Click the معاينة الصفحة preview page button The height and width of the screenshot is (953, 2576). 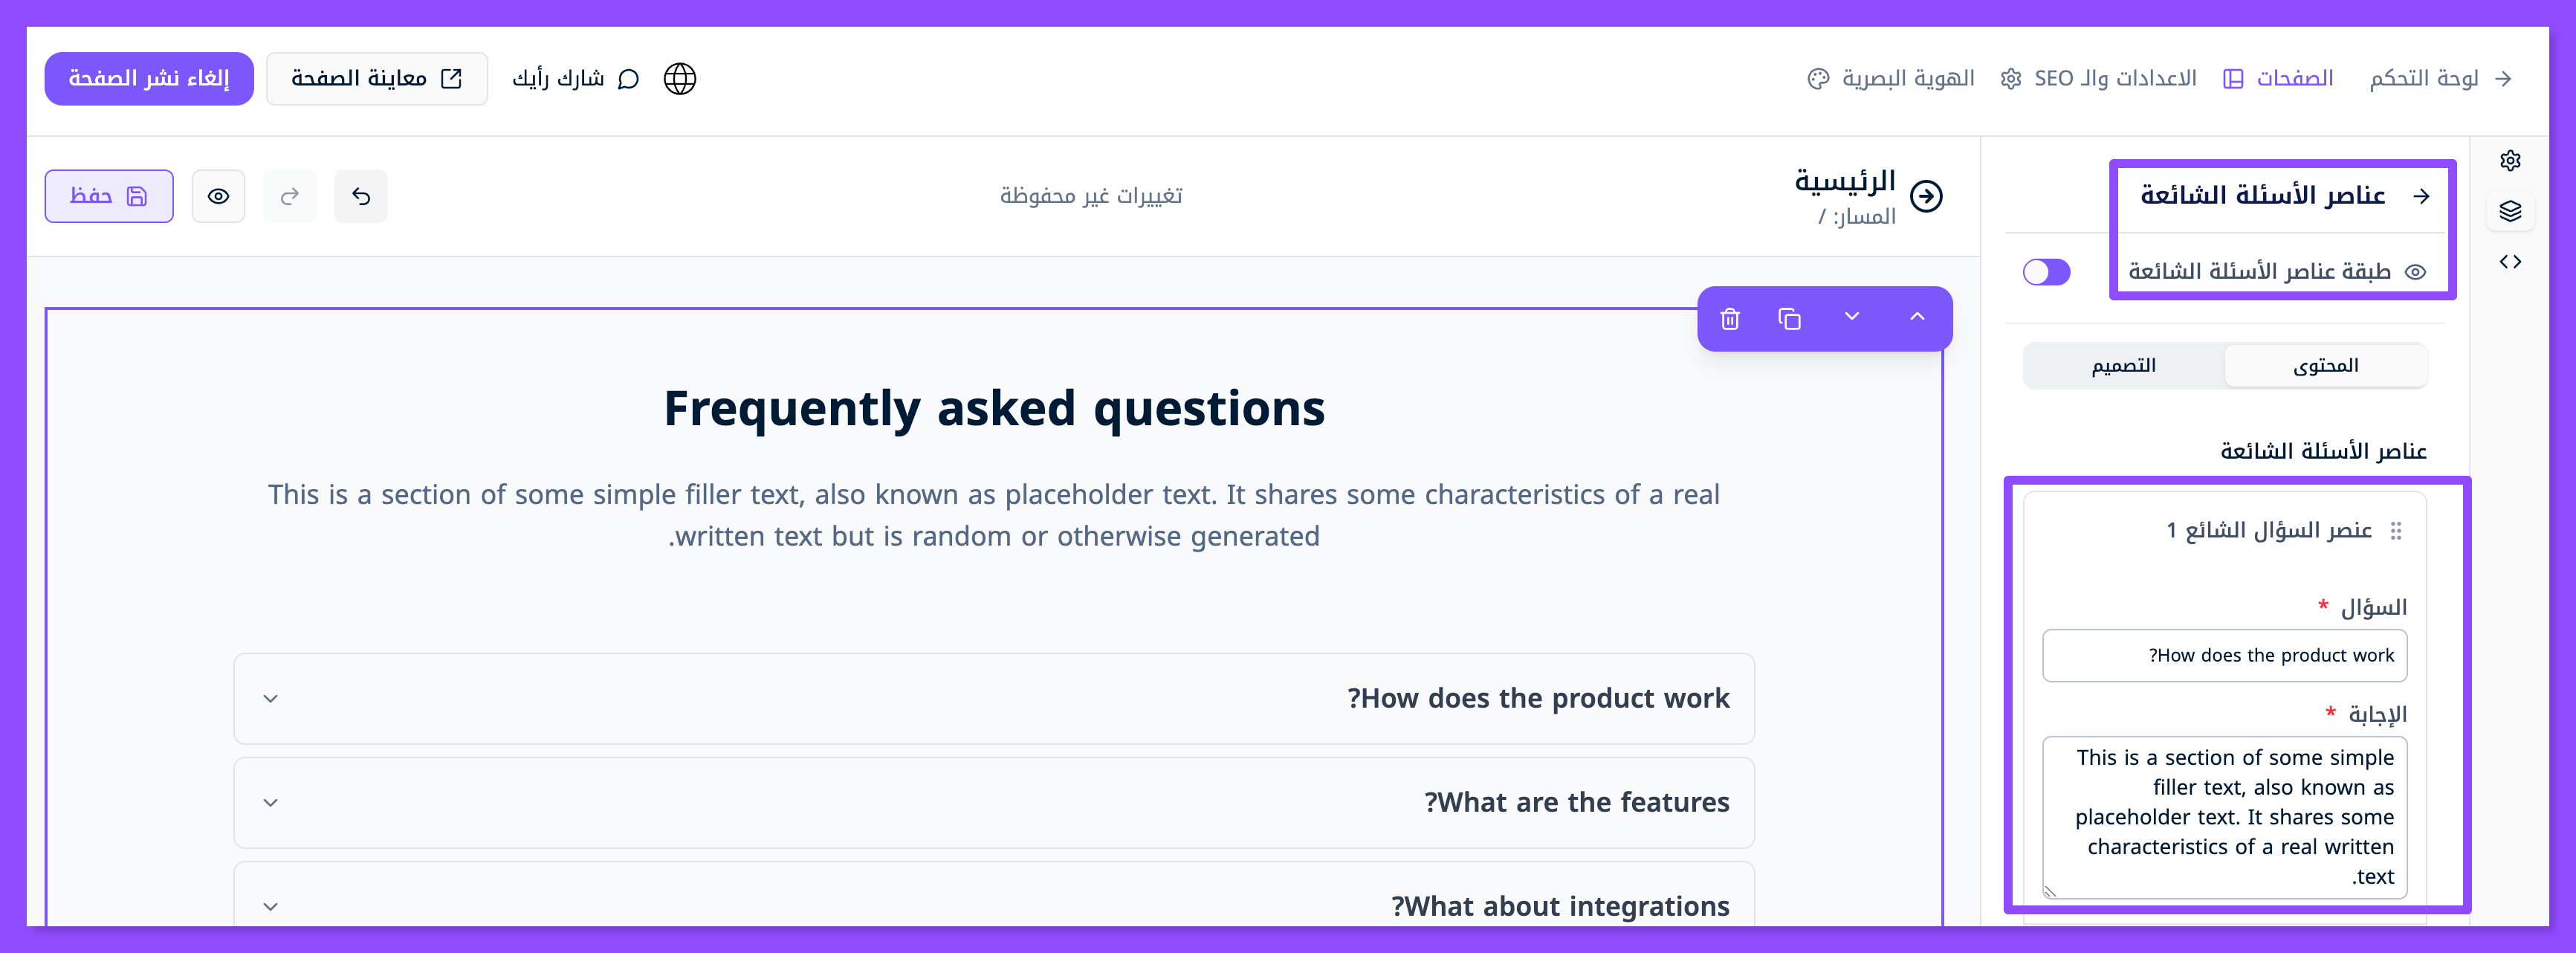(x=376, y=79)
